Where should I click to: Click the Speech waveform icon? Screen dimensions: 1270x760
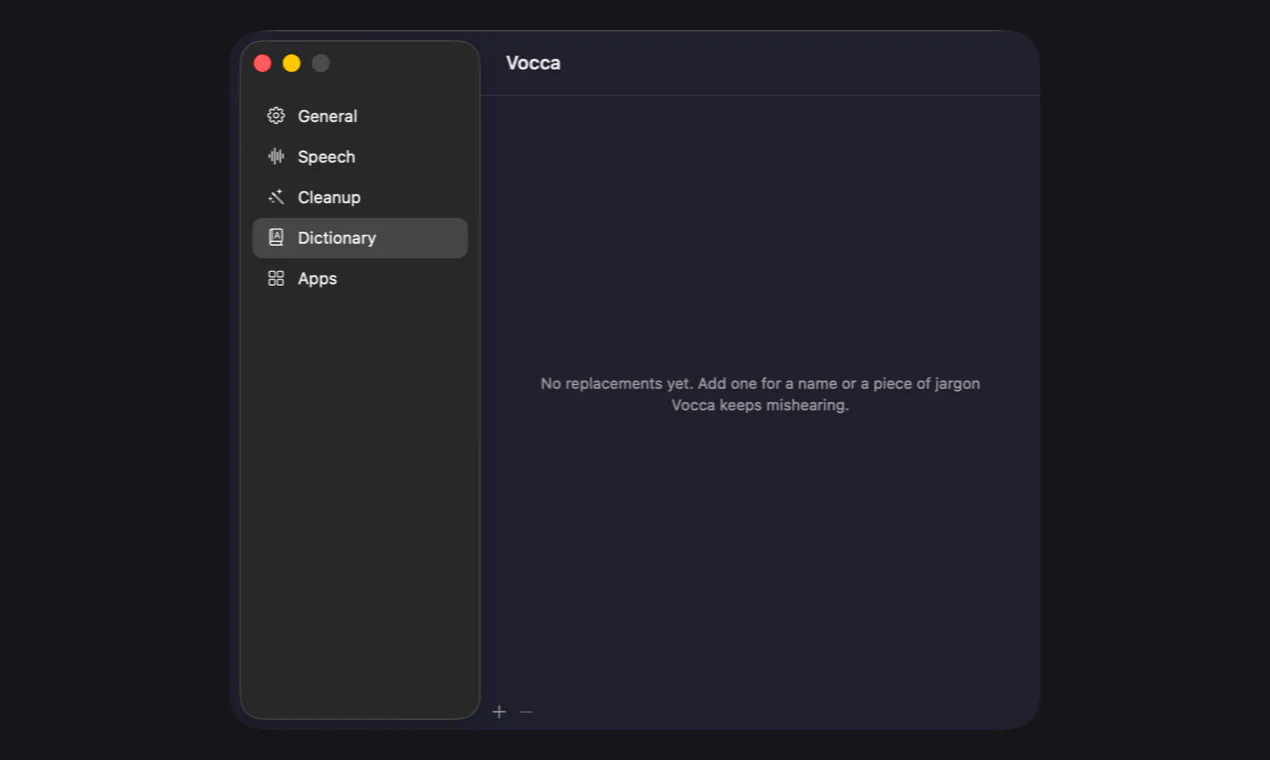[x=276, y=157]
